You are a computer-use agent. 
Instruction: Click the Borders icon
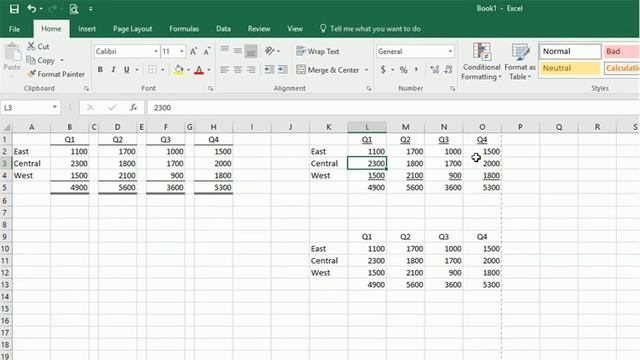(152, 70)
